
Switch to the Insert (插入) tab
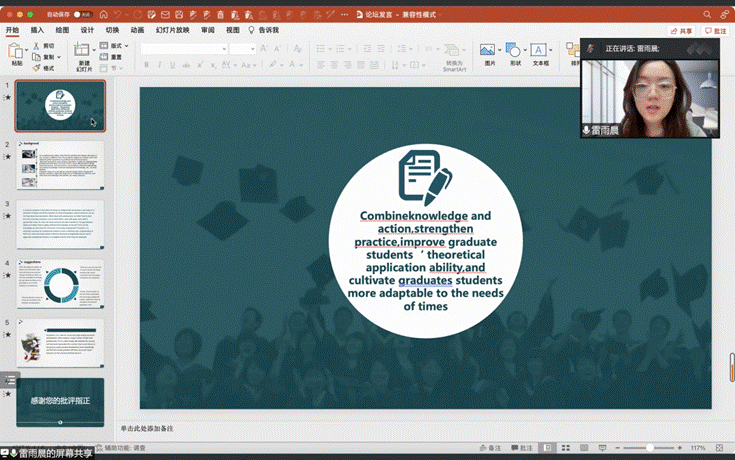(37, 30)
